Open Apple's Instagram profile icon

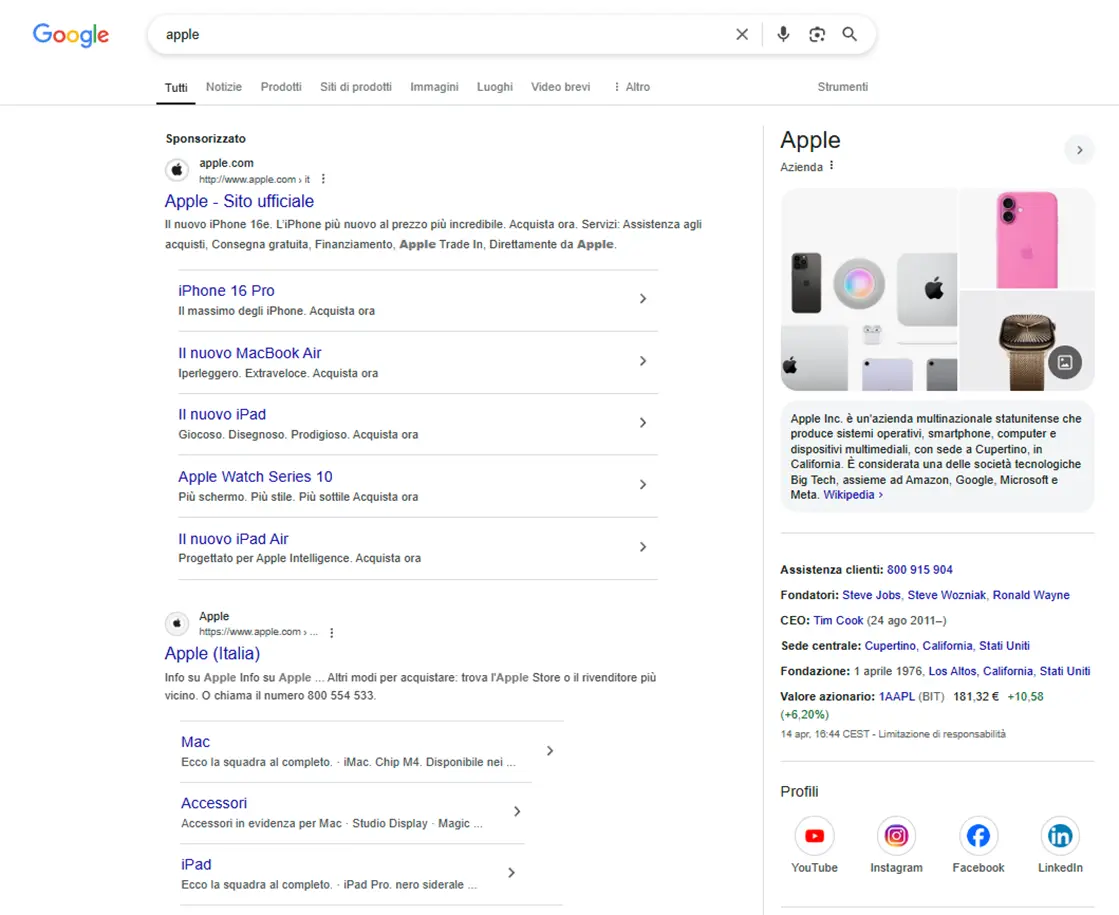point(896,836)
